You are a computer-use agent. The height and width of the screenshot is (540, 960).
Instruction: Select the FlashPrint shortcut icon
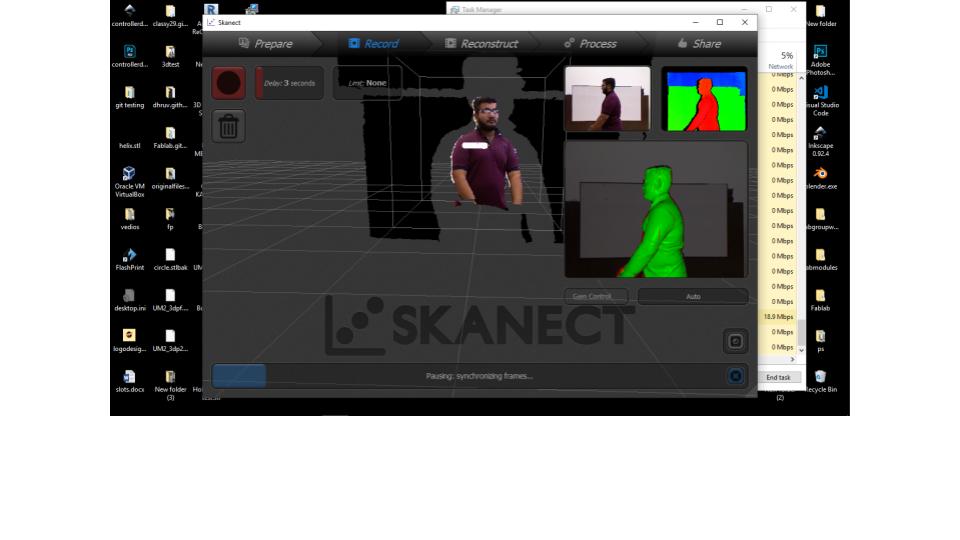(130, 260)
